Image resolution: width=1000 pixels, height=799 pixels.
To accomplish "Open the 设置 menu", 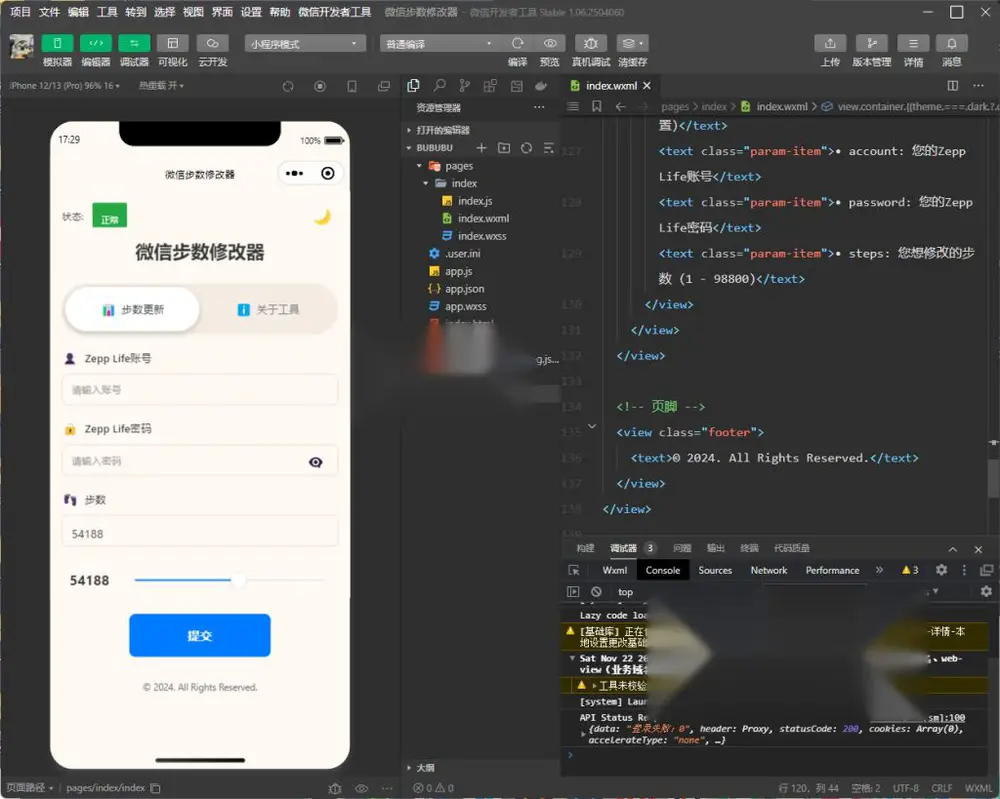I will pos(251,11).
